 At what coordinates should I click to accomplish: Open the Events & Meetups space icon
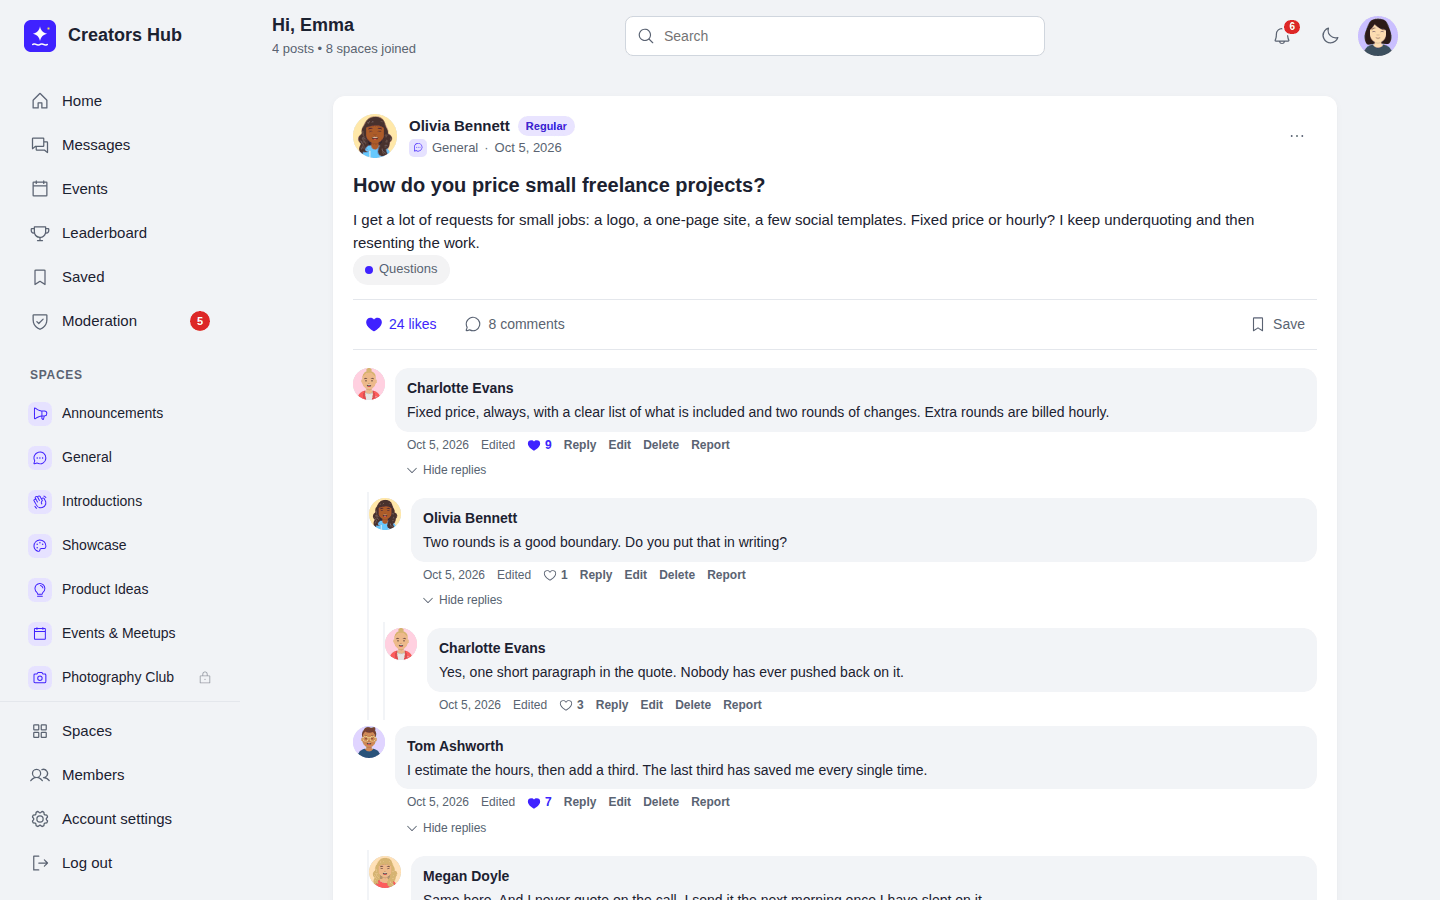click(x=40, y=633)
